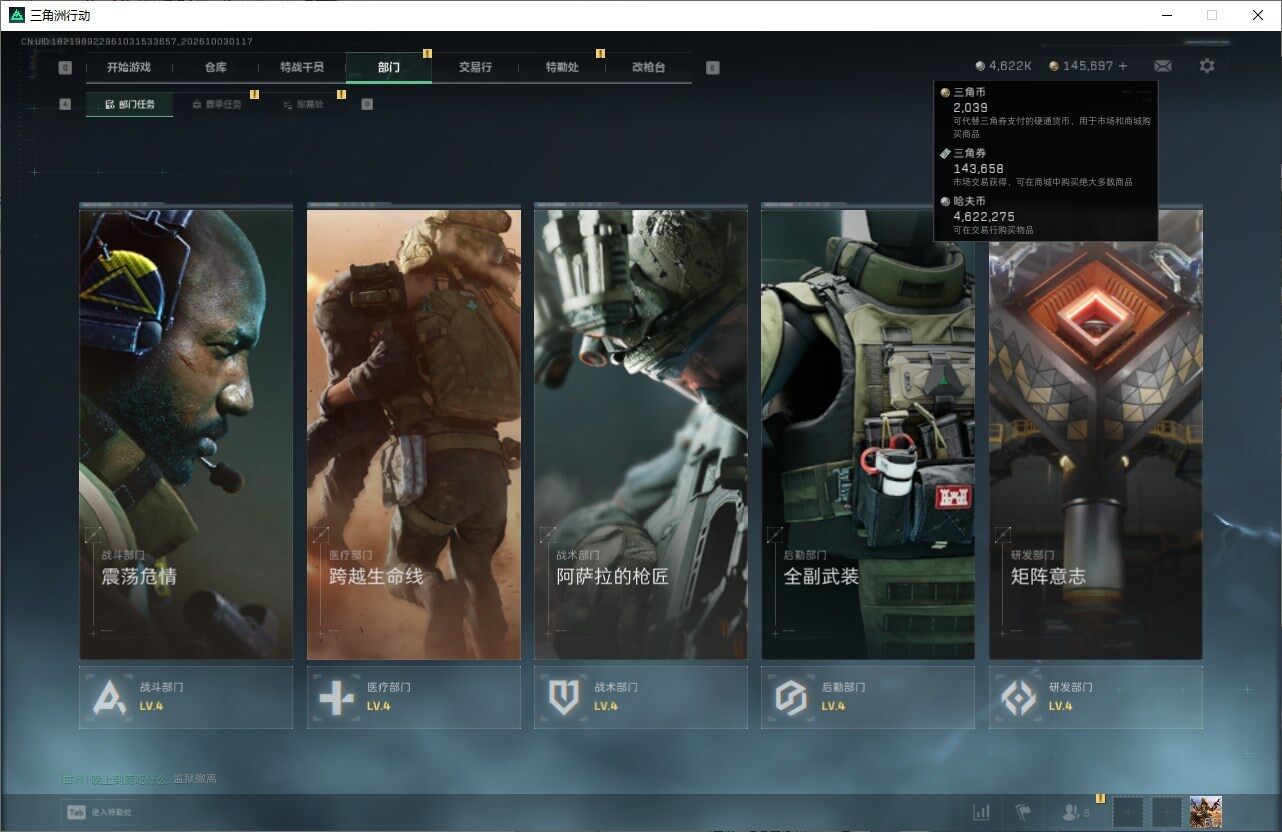Open the 交易行 tab
The image size is (1282, 832).
pyautogui.click(x=475, y=67)
